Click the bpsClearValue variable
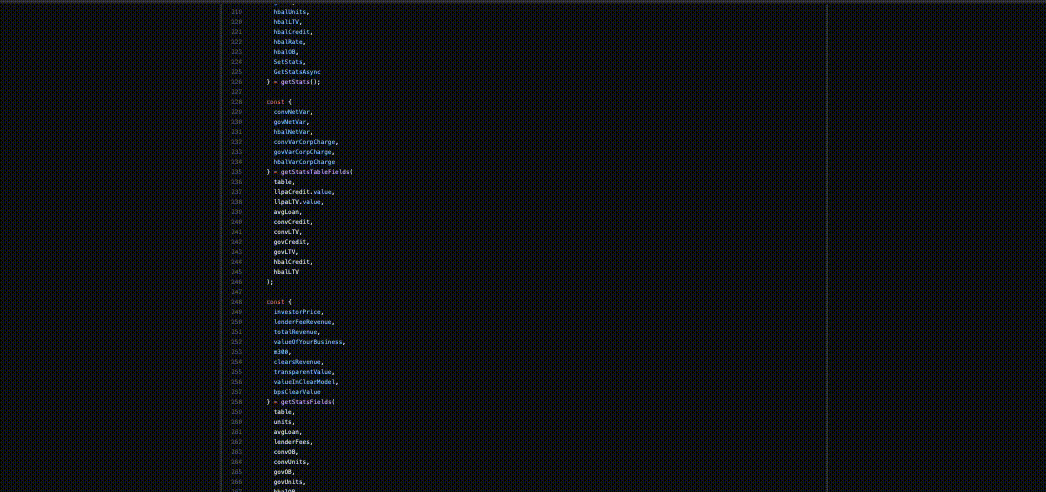Image resolution: width=1046 pixels, height=492 pixels. (296, 391)
